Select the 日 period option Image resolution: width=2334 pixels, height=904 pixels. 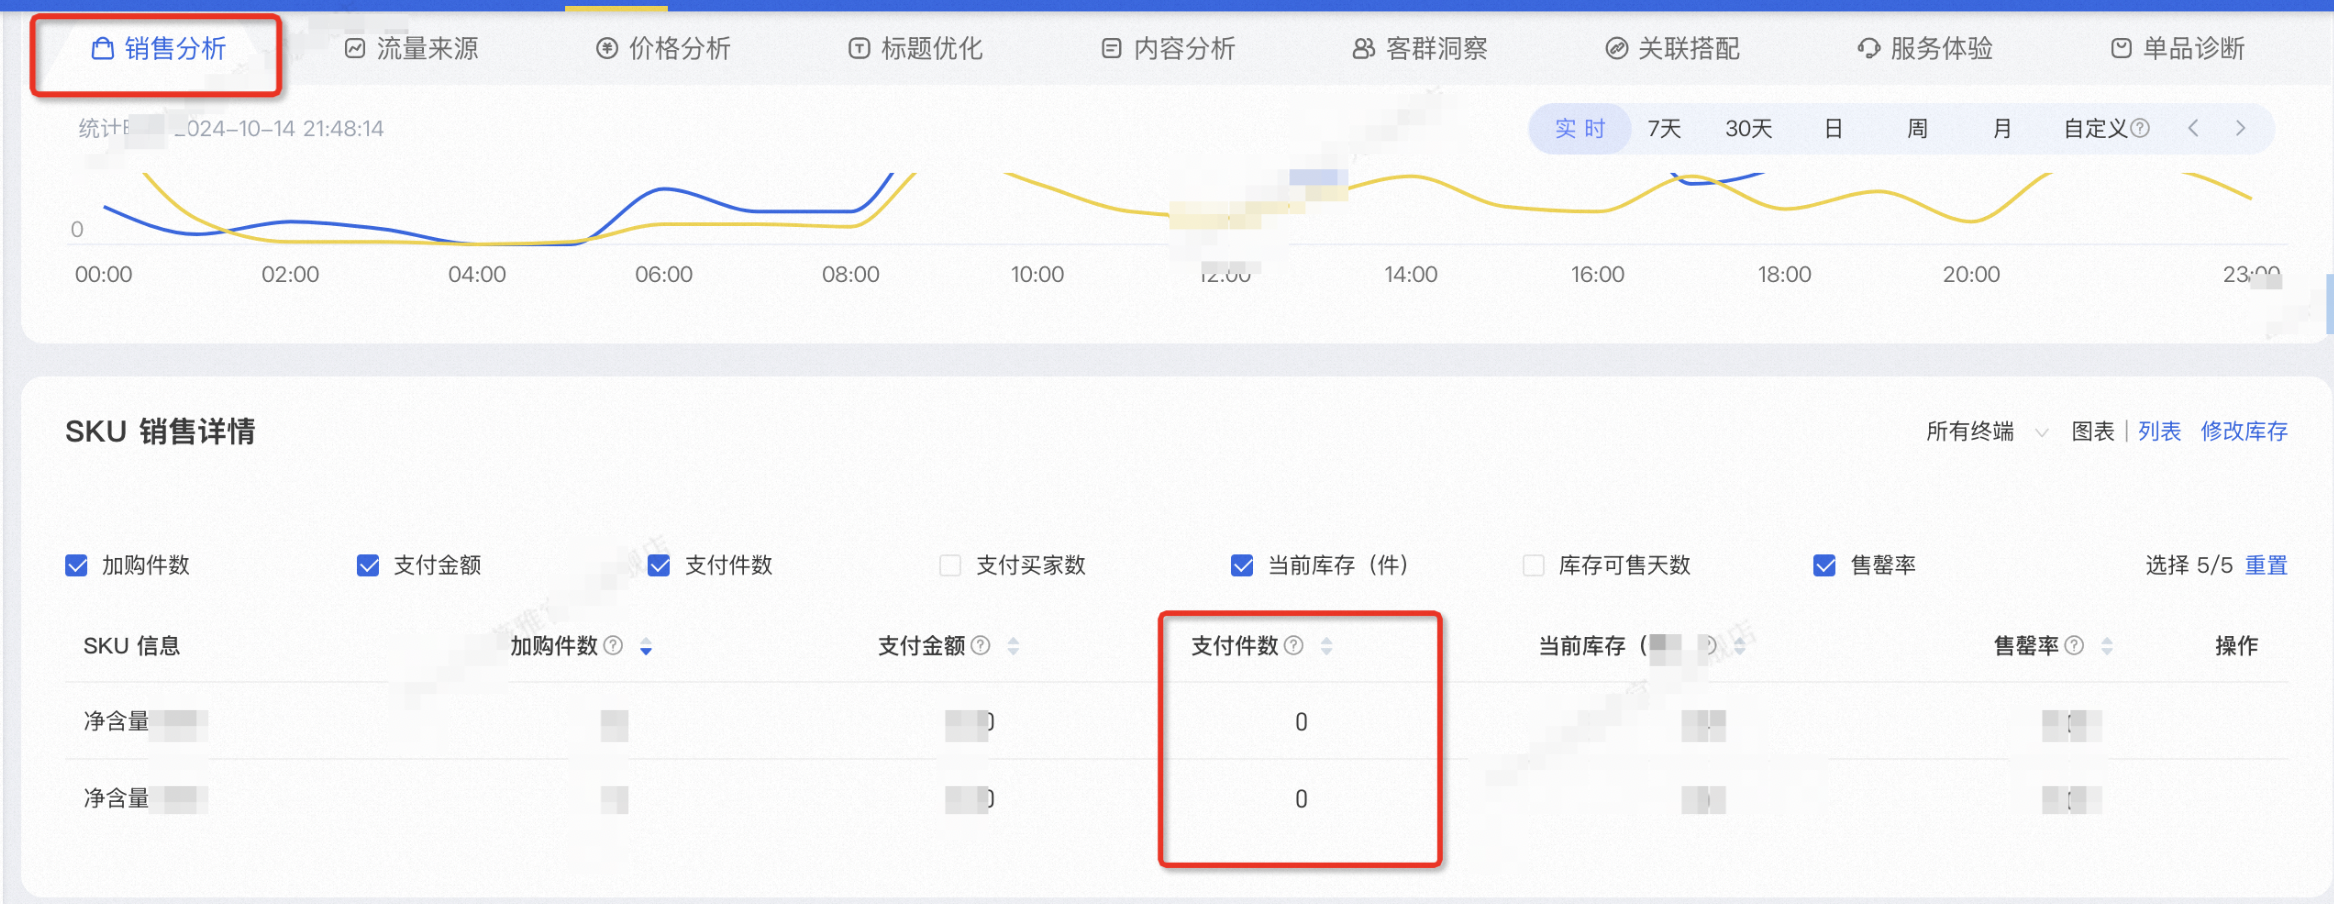click(x=1833, y=129)
